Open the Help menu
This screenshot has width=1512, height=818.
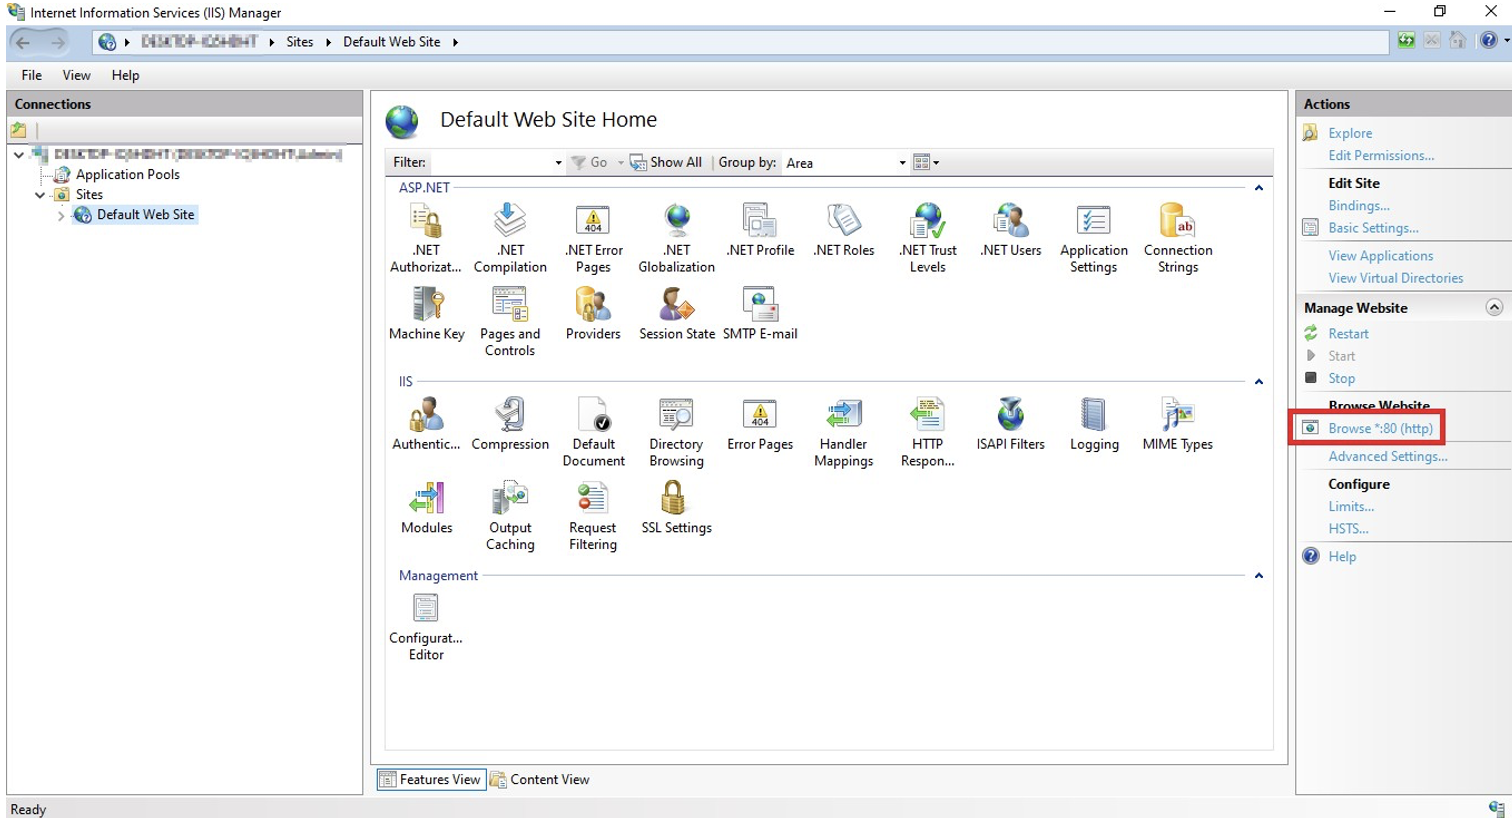click(125, 75)
